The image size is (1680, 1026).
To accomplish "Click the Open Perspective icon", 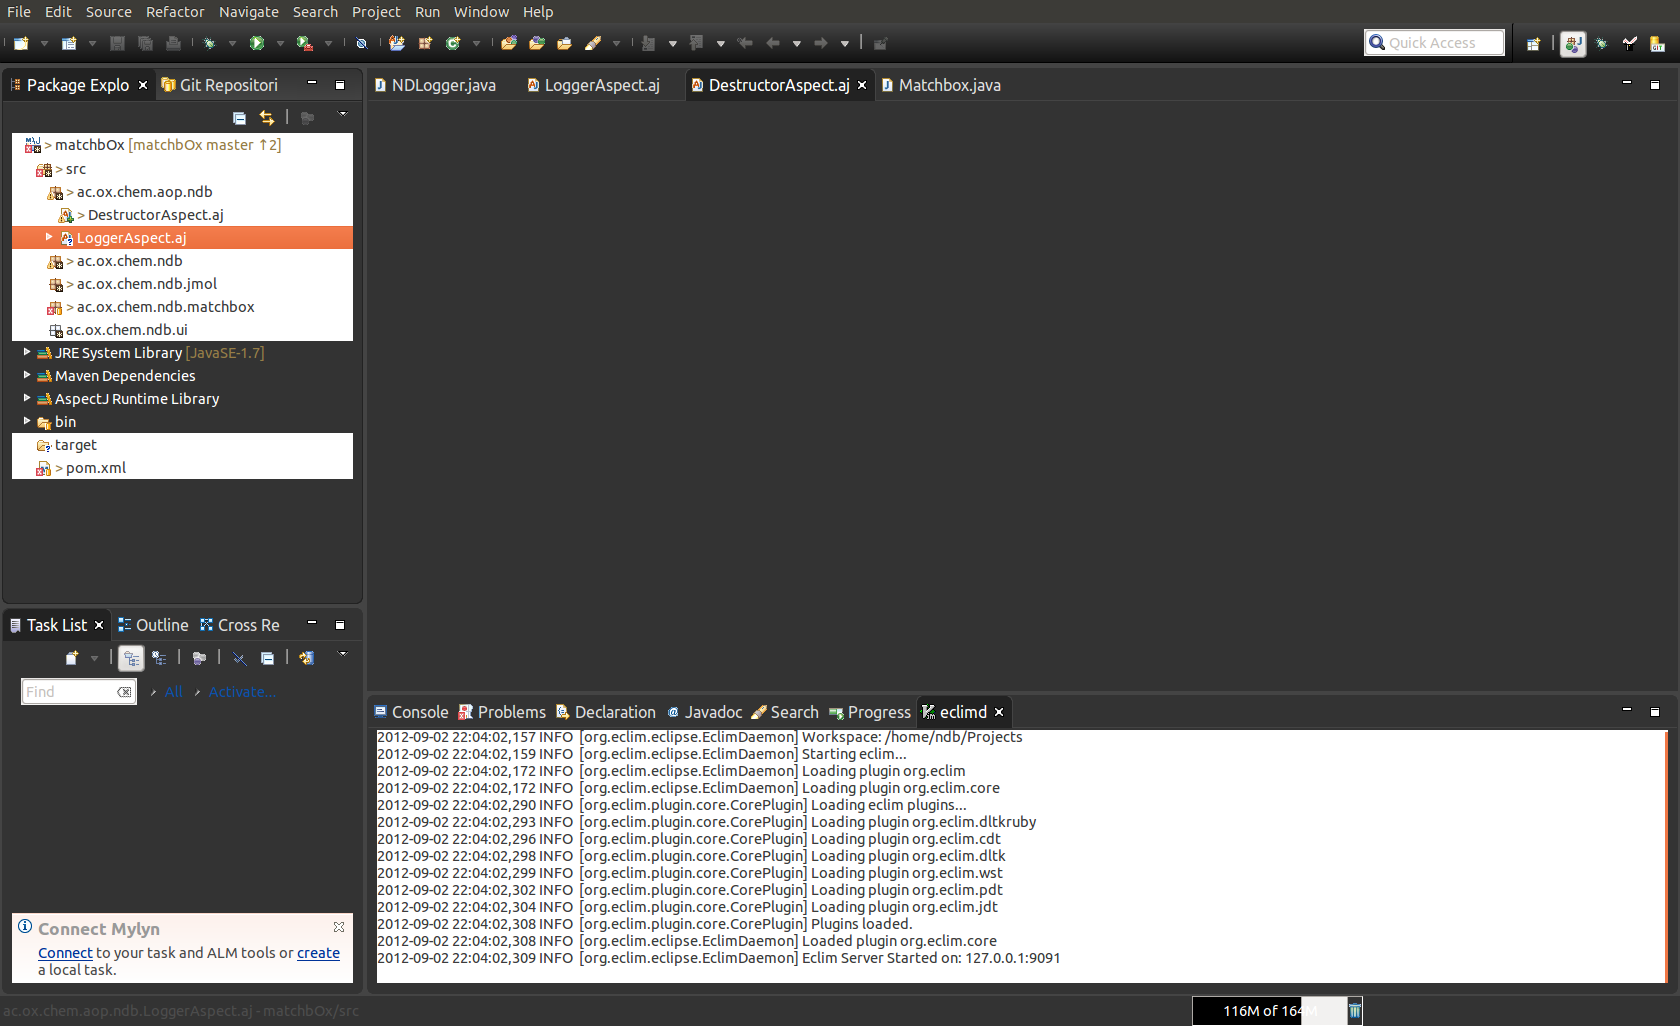I will tap(1535, 43).
